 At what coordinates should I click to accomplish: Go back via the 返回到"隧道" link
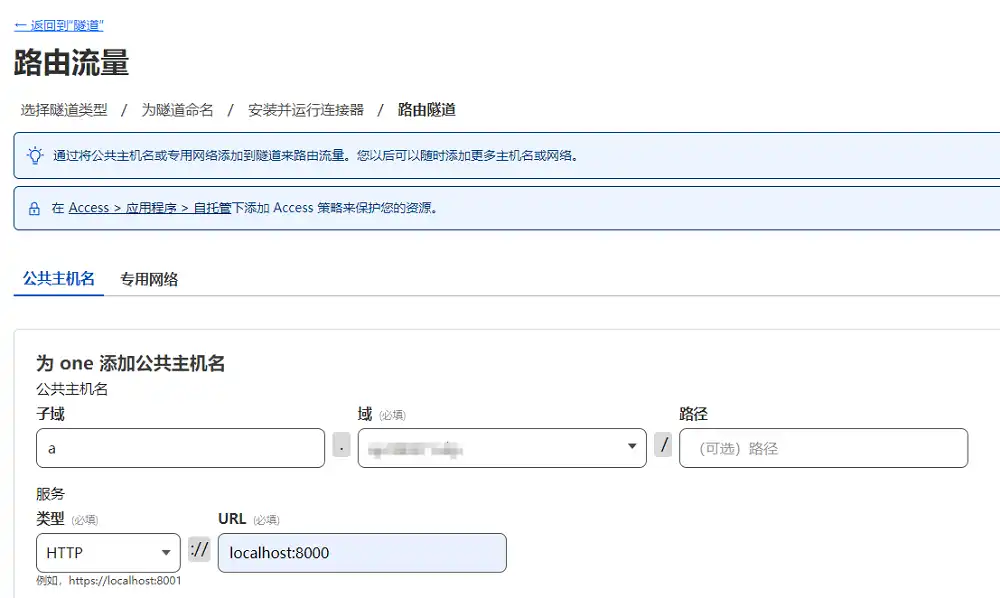click(59, 25)
